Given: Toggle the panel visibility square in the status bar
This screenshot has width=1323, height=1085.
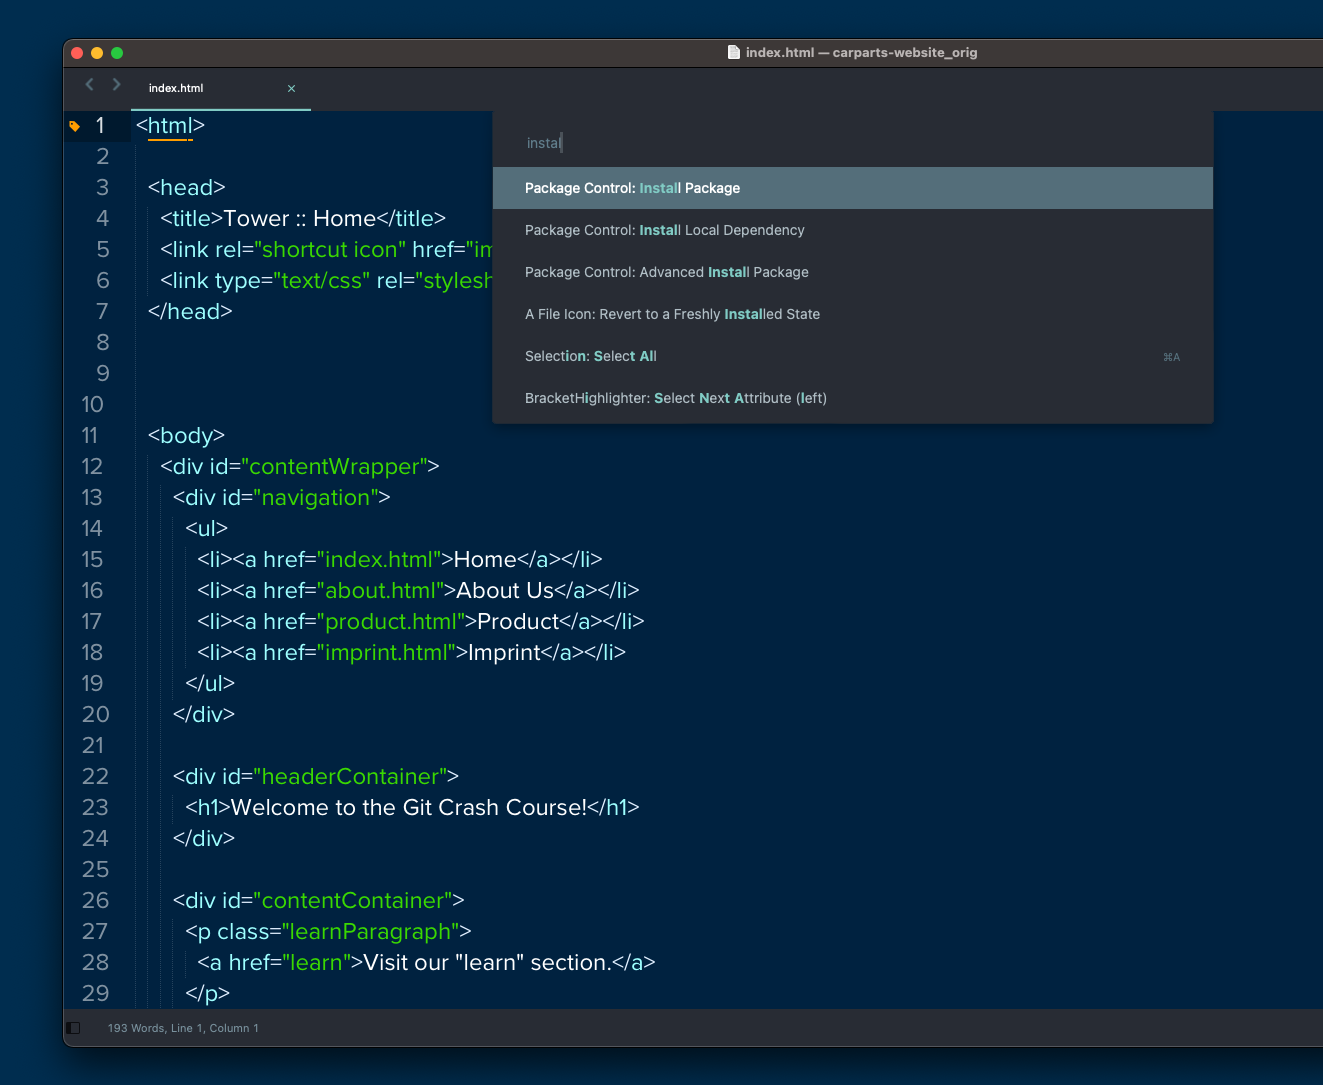Looking at the screenshot, I should click(x=72, y=1027).
